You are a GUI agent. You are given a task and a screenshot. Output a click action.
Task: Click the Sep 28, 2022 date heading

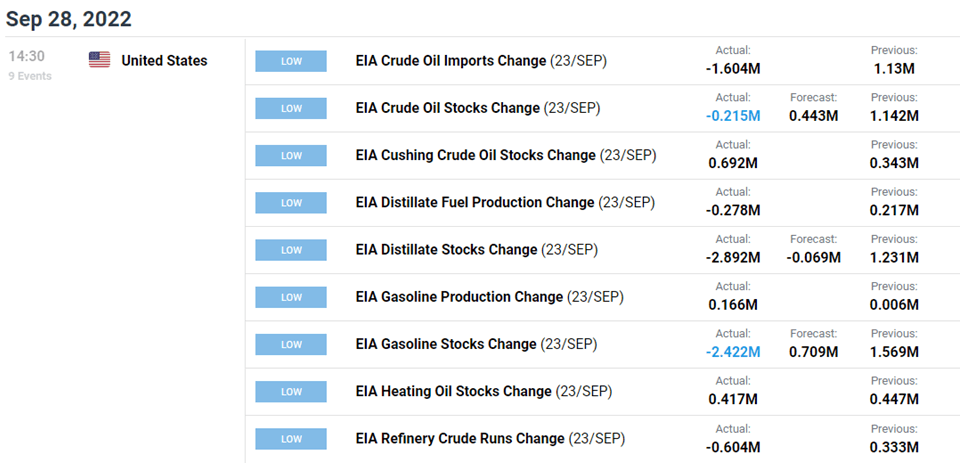pos(68,19)
